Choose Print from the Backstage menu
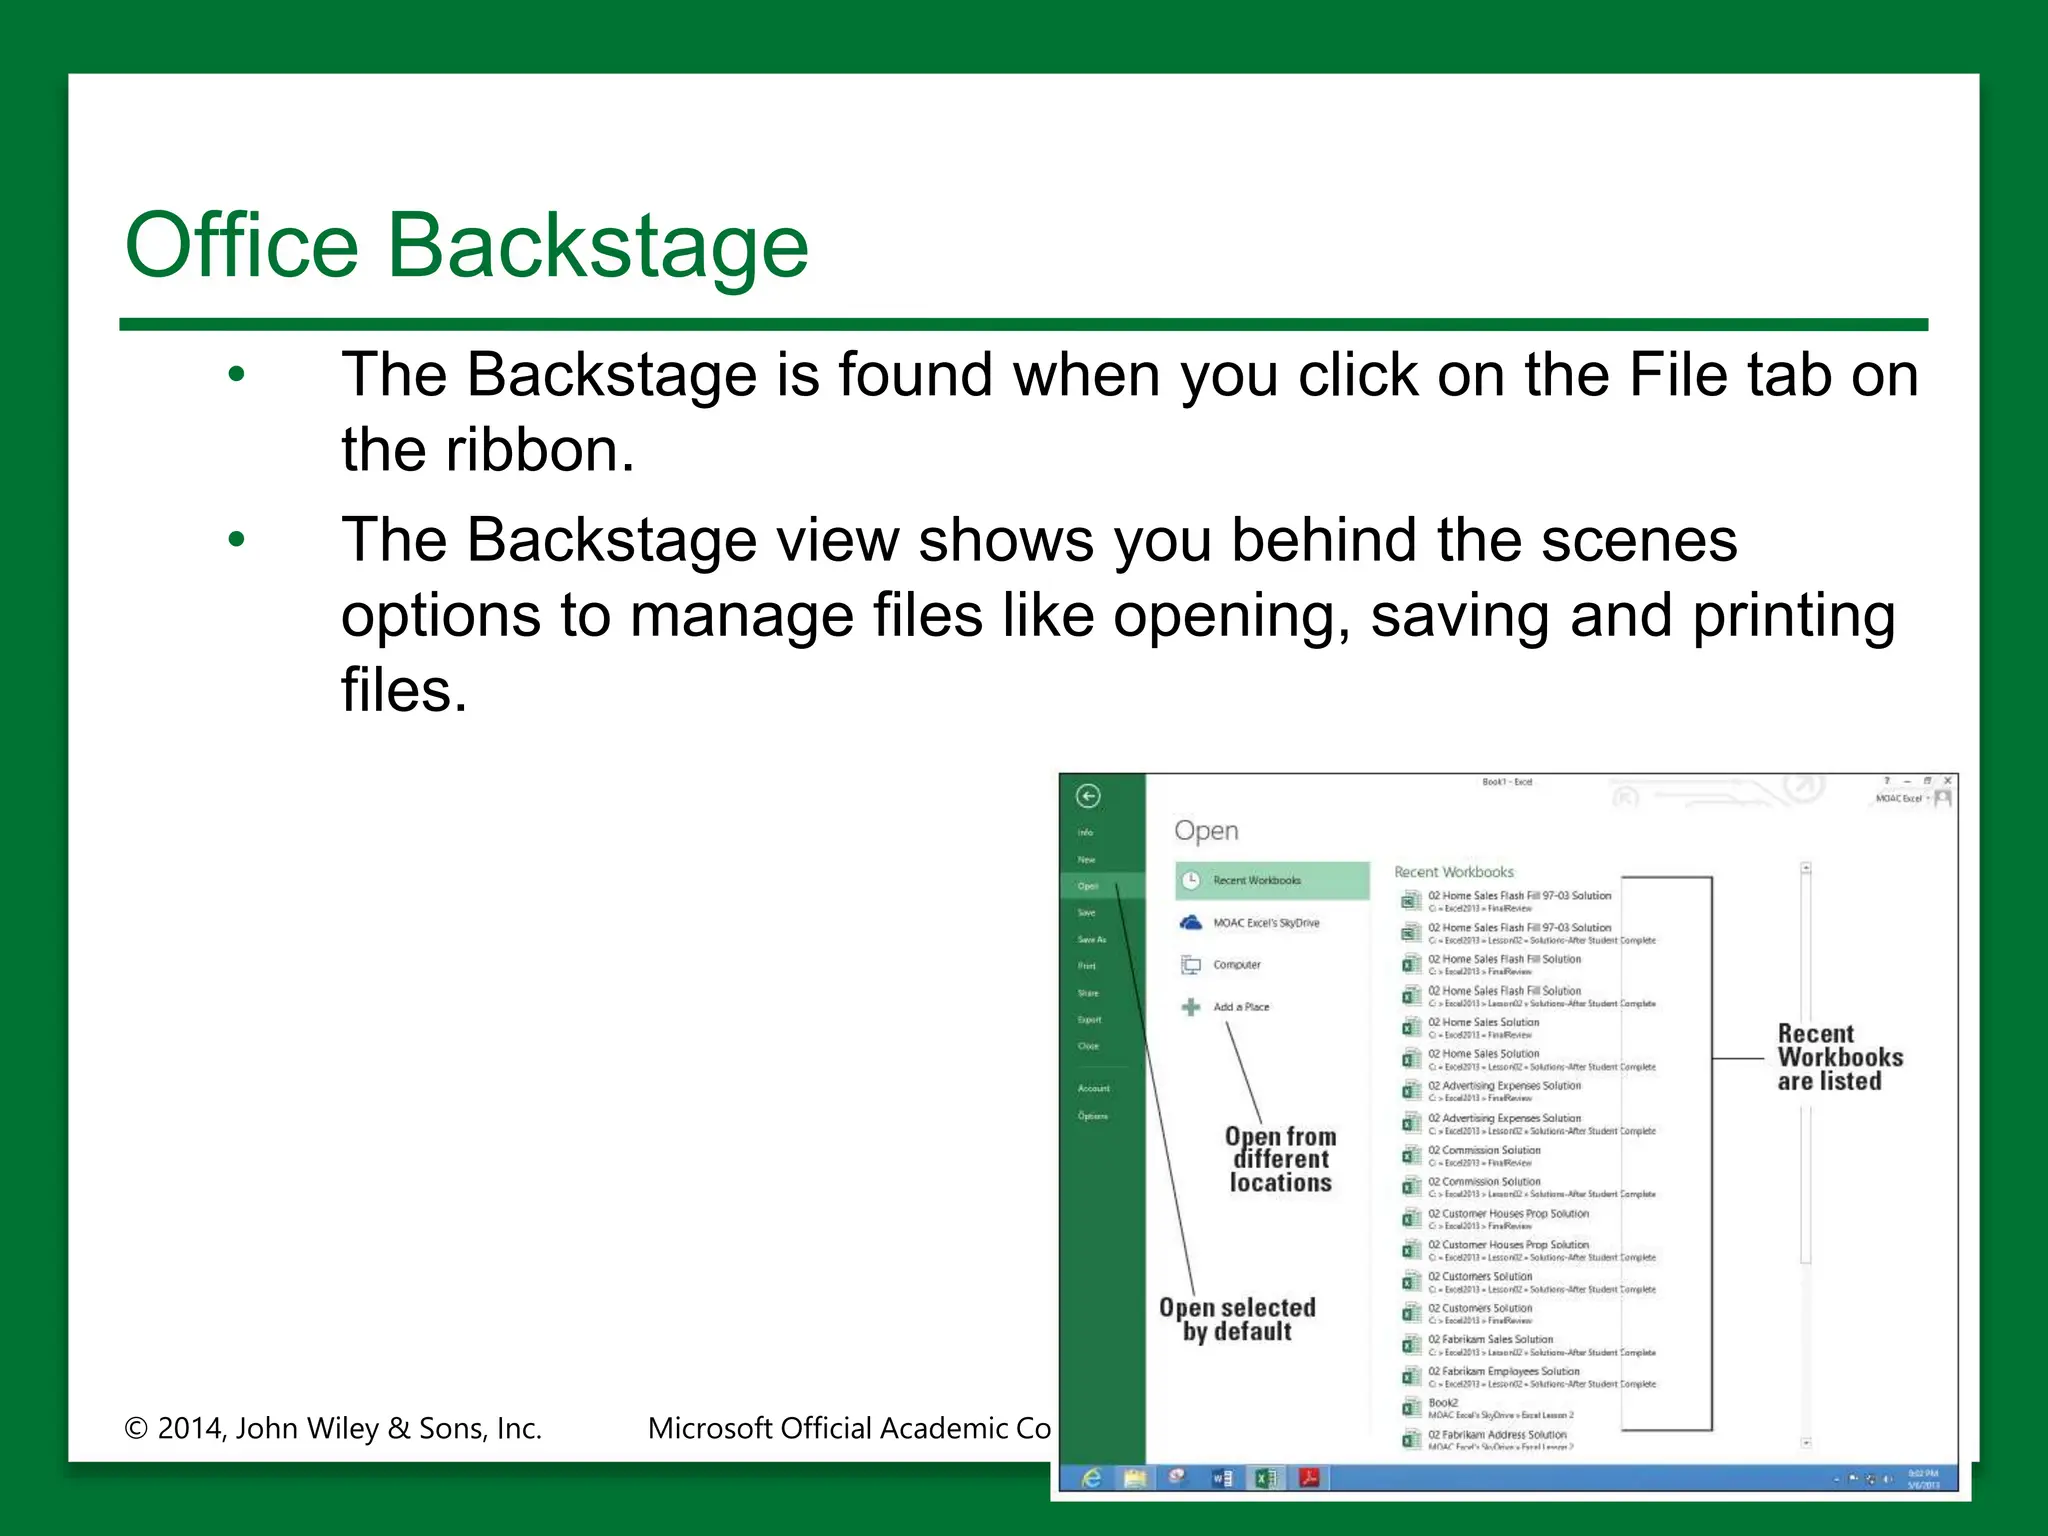2048x1536 pixels. click(x=1087, y=966)
